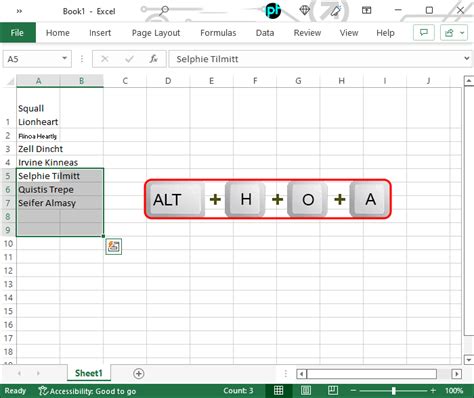The height and width of the screenshot is (398, 474).
Task: Switch to Page Break Preview view
Action: click(x=333, y=390)
